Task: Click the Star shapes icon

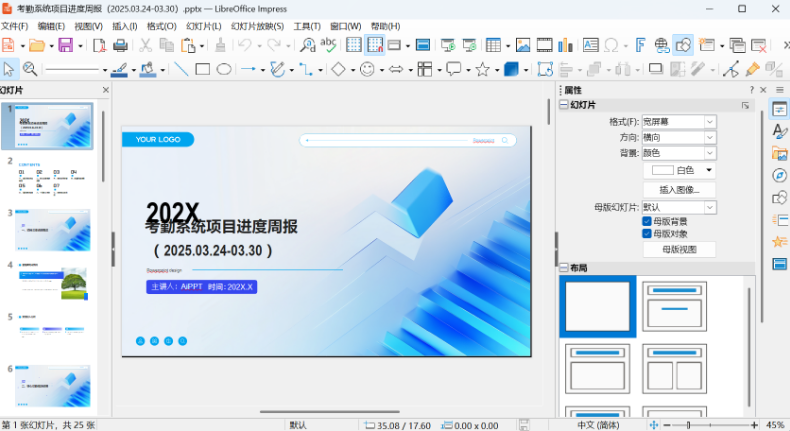Action: click(483, 69)
